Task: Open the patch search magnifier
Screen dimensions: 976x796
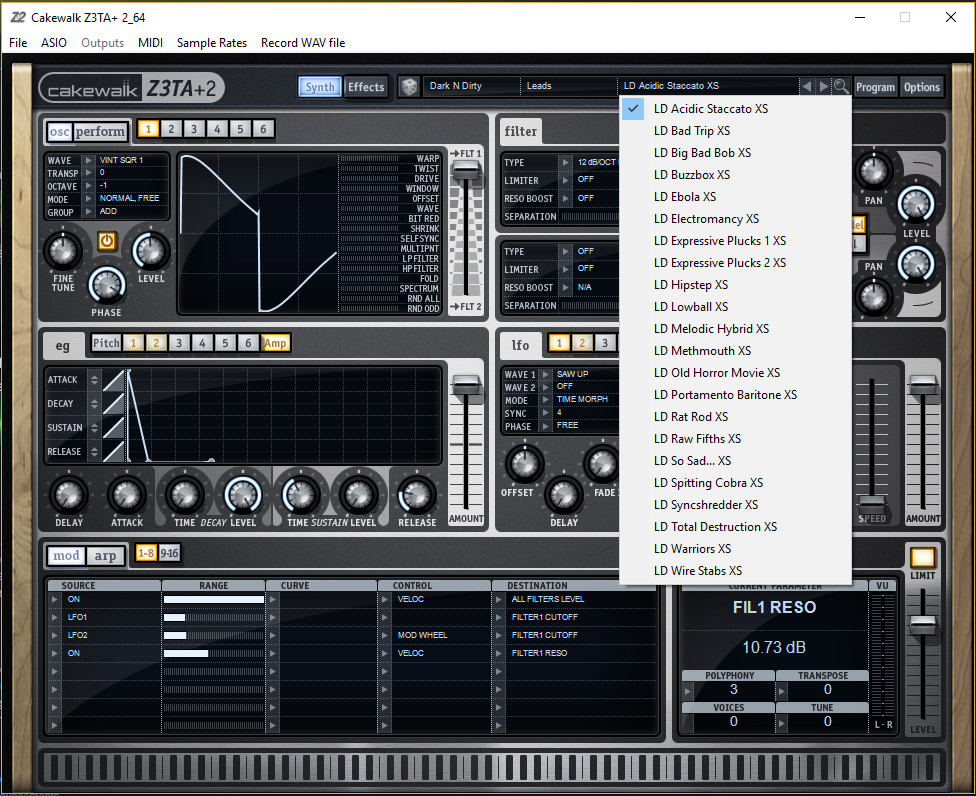Action: pos(842,85)
